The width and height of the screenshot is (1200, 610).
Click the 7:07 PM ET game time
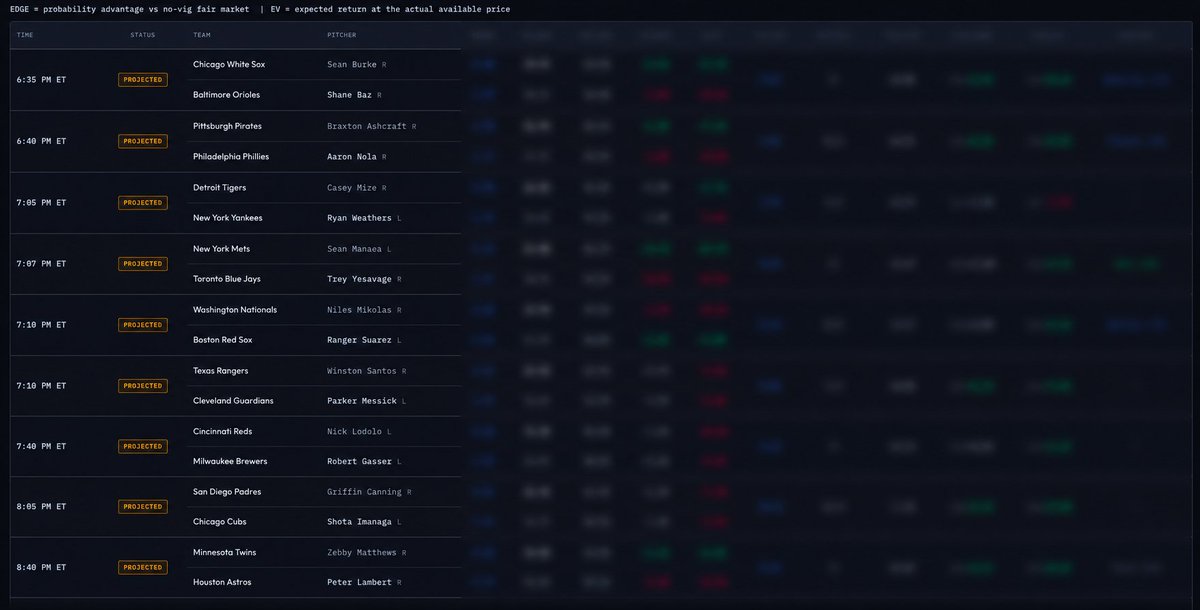(x=41, y=264)
